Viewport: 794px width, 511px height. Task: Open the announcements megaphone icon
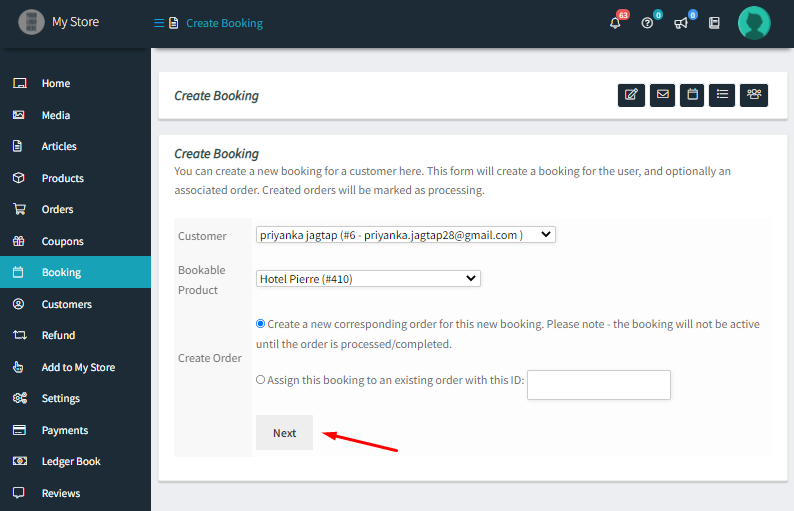[681, 23]
